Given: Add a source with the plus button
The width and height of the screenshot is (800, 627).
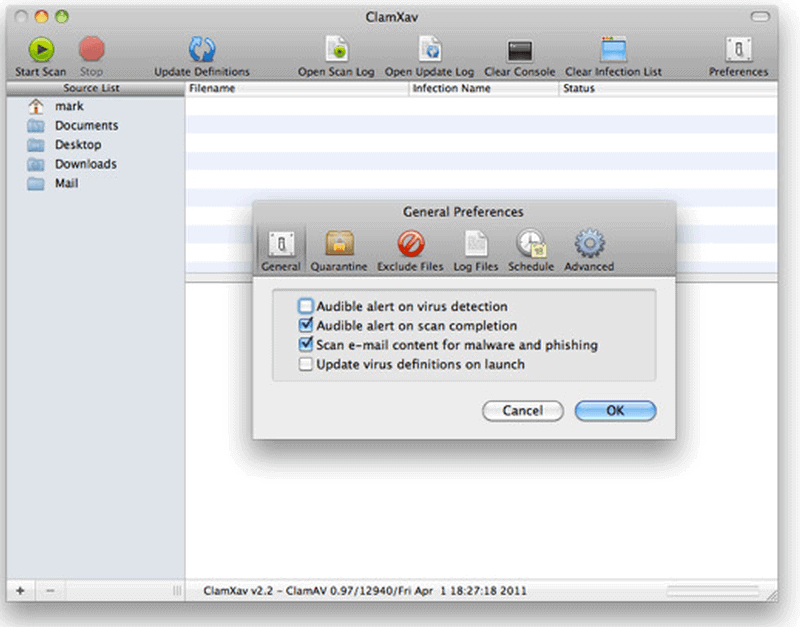Looking at the screenshot, I should pos(20,591).
